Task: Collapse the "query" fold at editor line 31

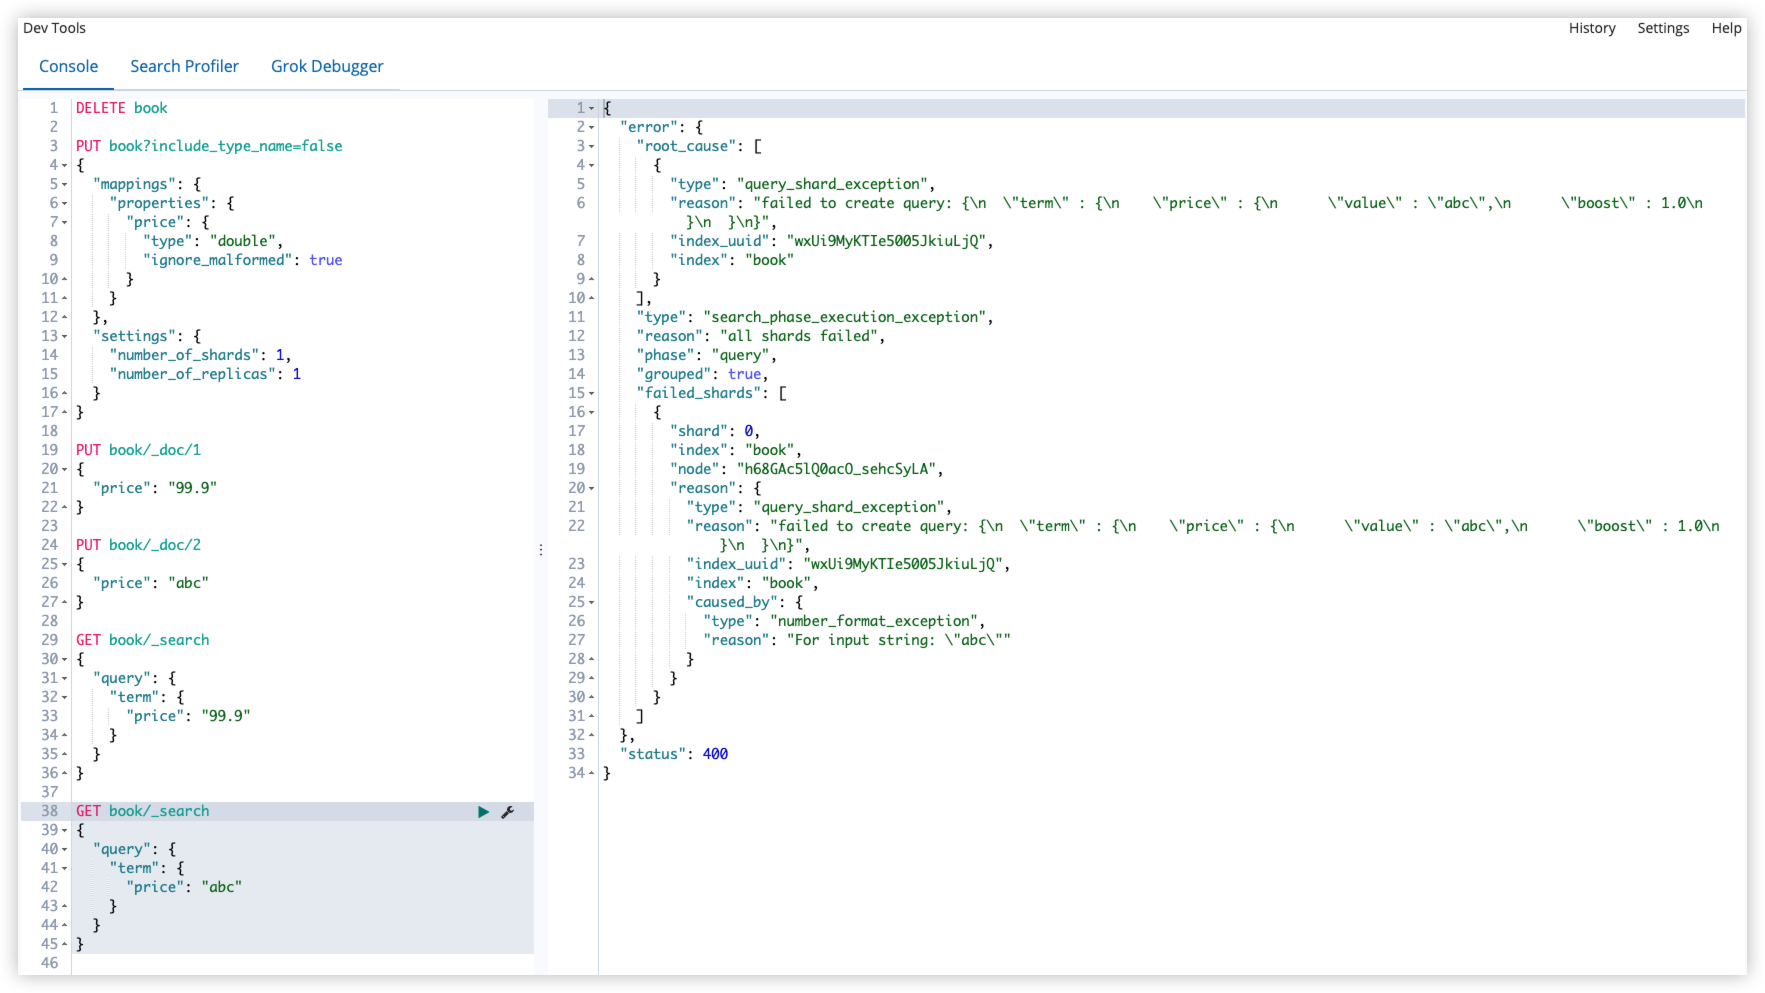Action: point(65,678)
